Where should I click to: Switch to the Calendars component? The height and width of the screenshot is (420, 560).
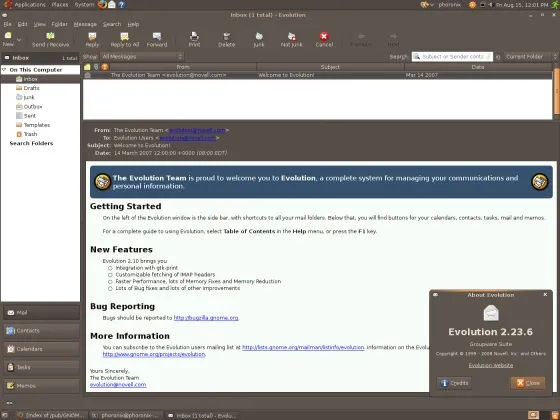(x=41, y=349)
